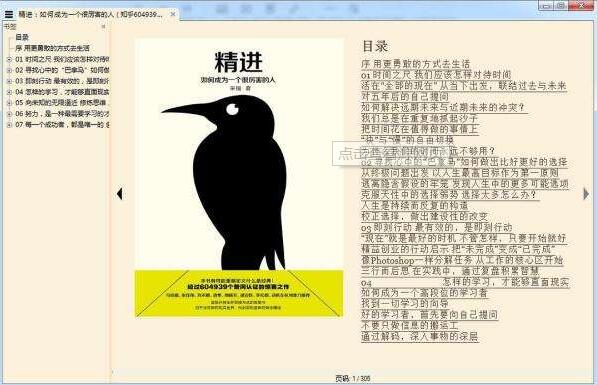The height and width of the screenshot is (385, 597).
Task: Select 目录 in bookmarks tree
Action: (x=22, y=37)
